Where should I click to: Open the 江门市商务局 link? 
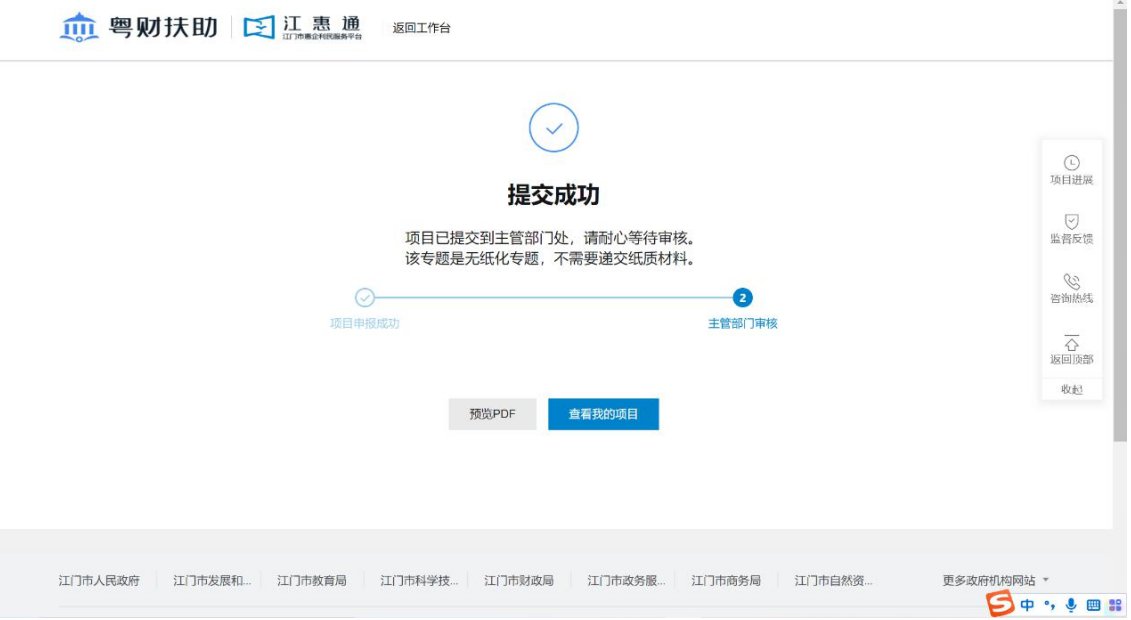tap(727, 582)
